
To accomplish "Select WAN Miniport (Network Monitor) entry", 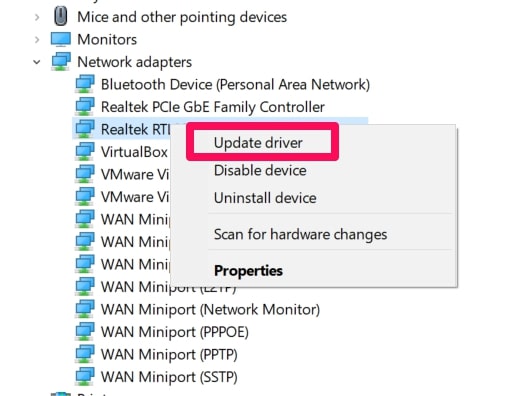I will coord(210,309).
